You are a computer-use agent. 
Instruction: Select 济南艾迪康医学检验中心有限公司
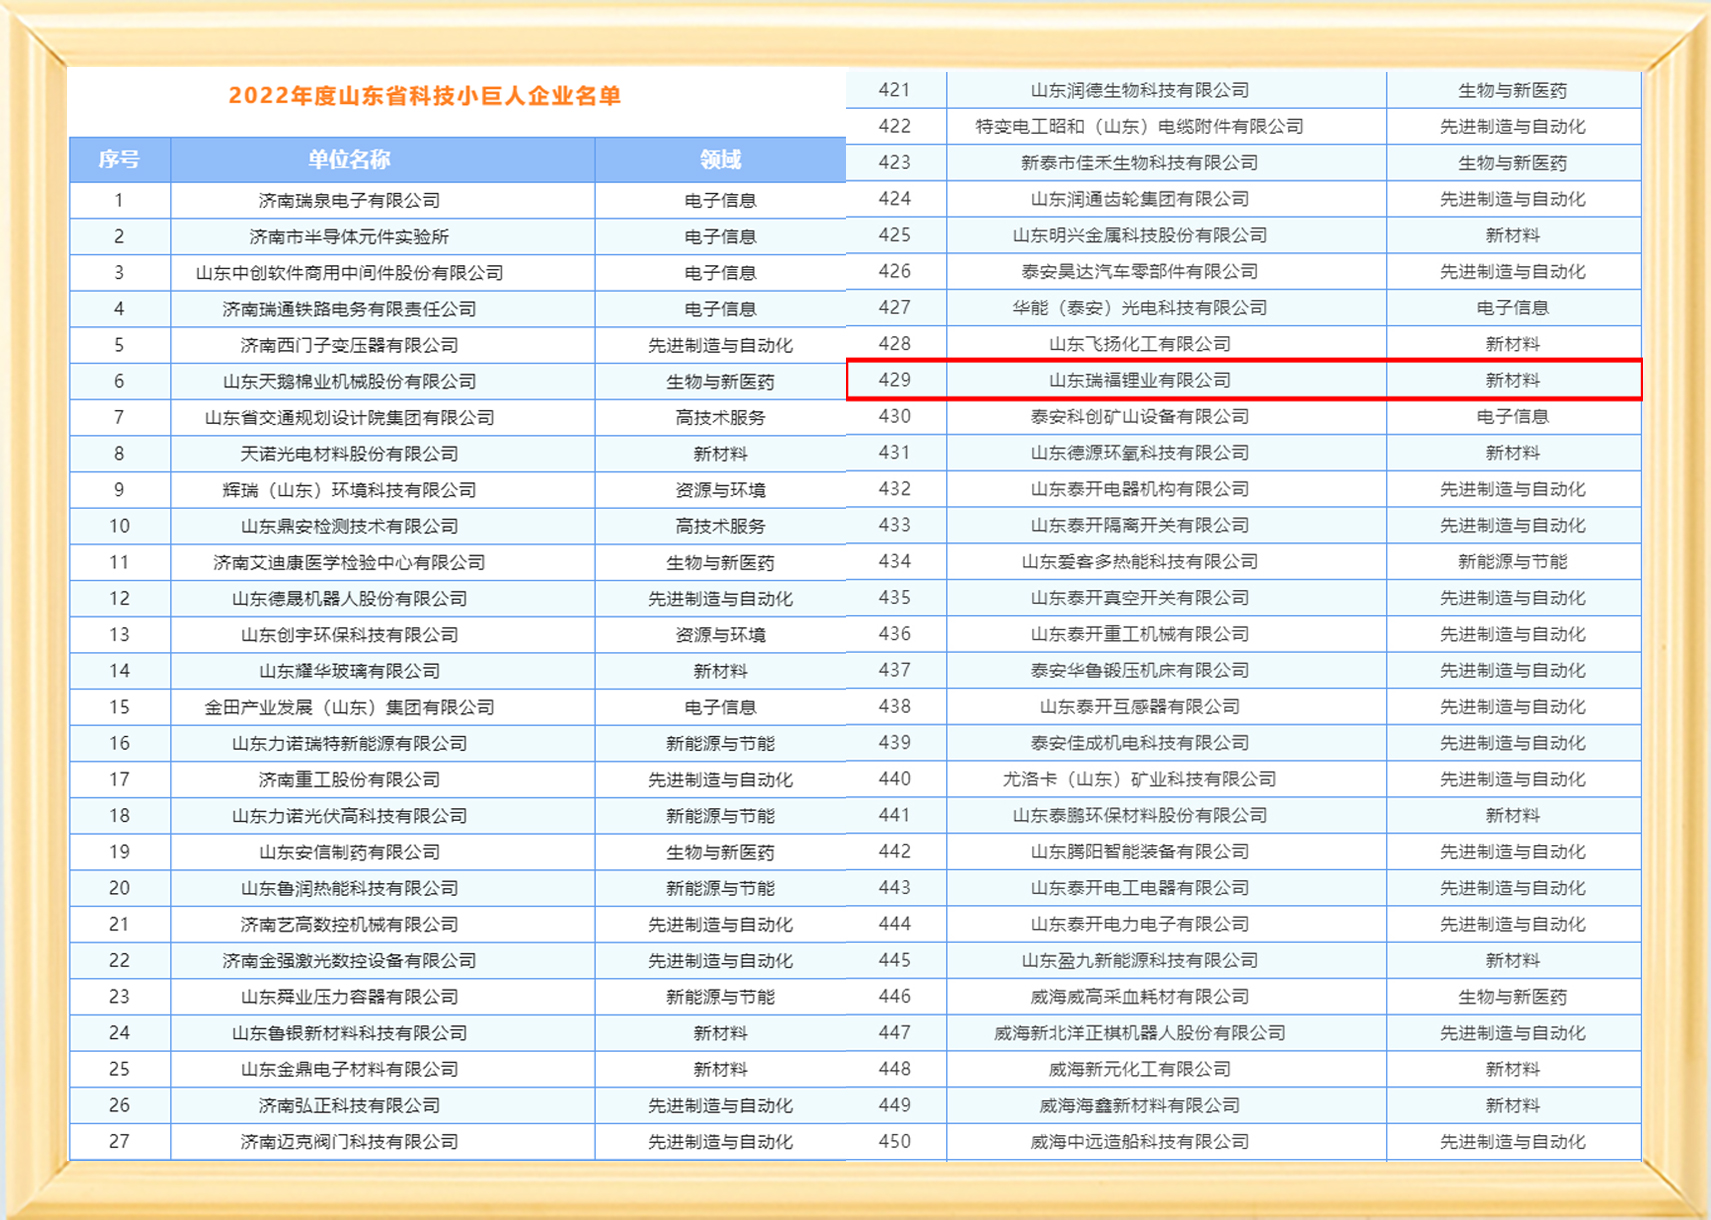tap(349, 562)
